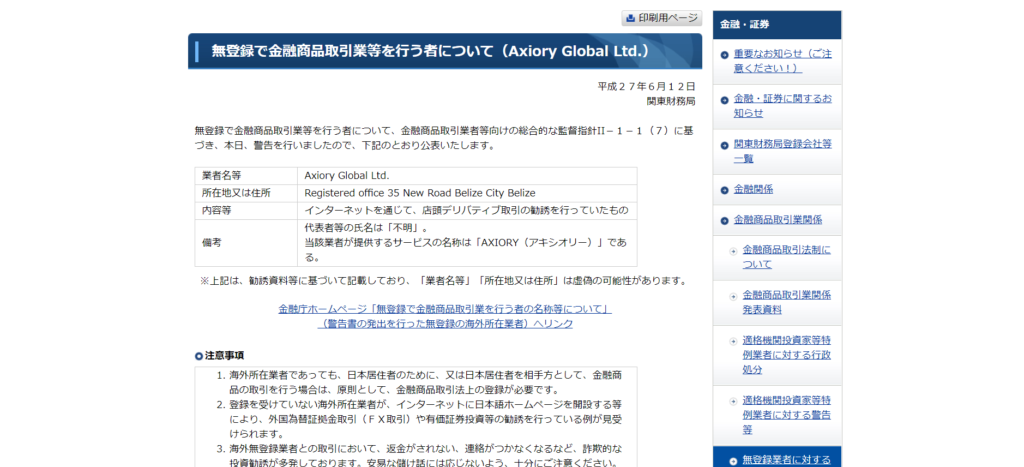The width and height of the screenshot is (1024, 467).
Task: Click the intro paragraph starting 無登録で金融商品取引業等
Action: point(443,138)
